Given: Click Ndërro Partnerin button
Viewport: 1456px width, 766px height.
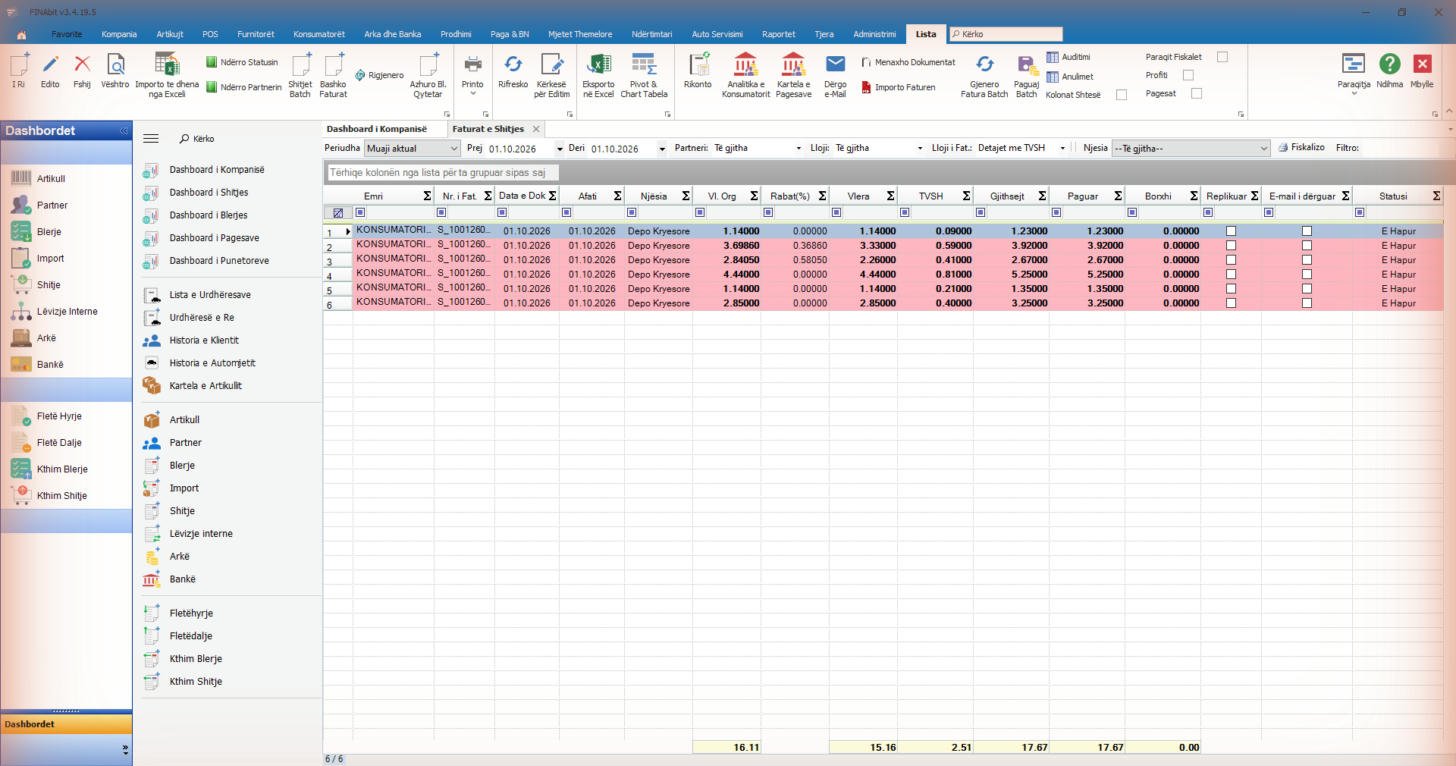Looking at the screenshot, I should [244, 87].
